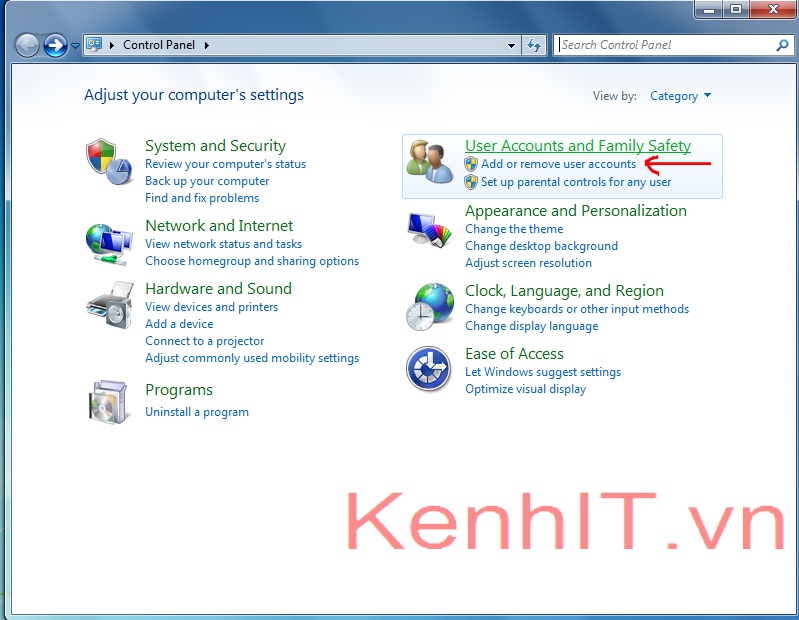
Task: Open the Programs heading link
Action: 179,390
